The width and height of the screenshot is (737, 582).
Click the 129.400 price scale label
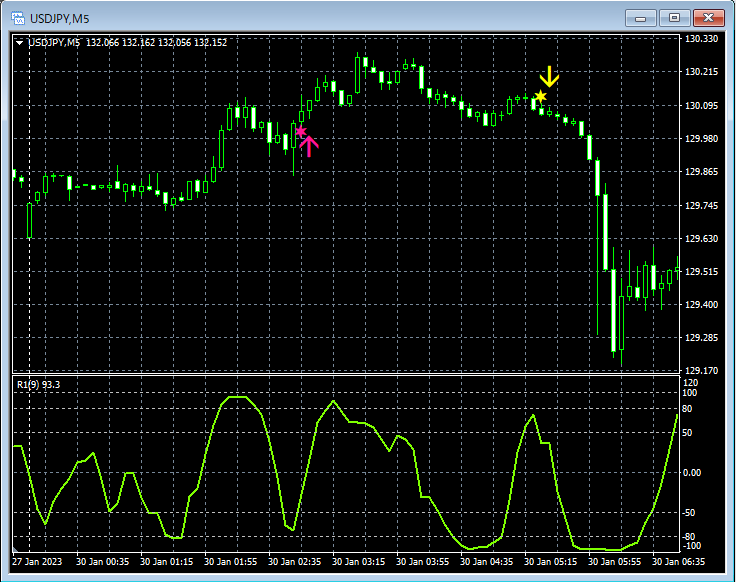pos(702,305)
